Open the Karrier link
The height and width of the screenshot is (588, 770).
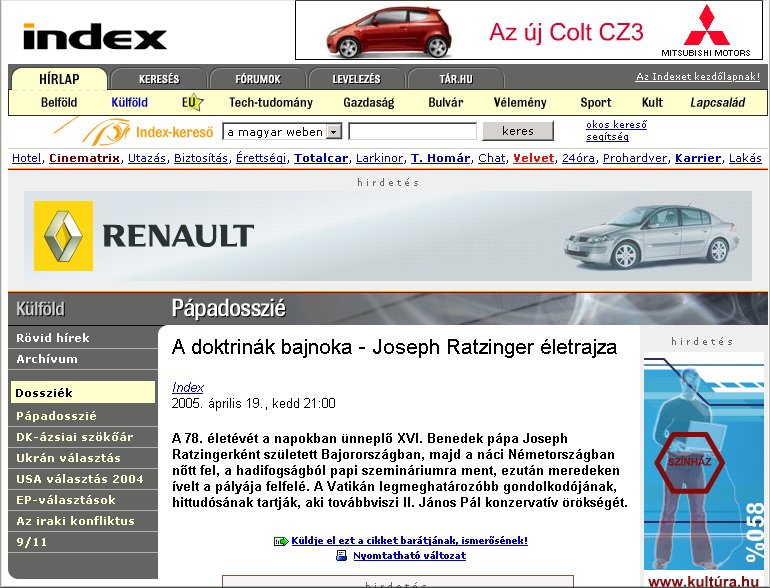click(698, 158)
